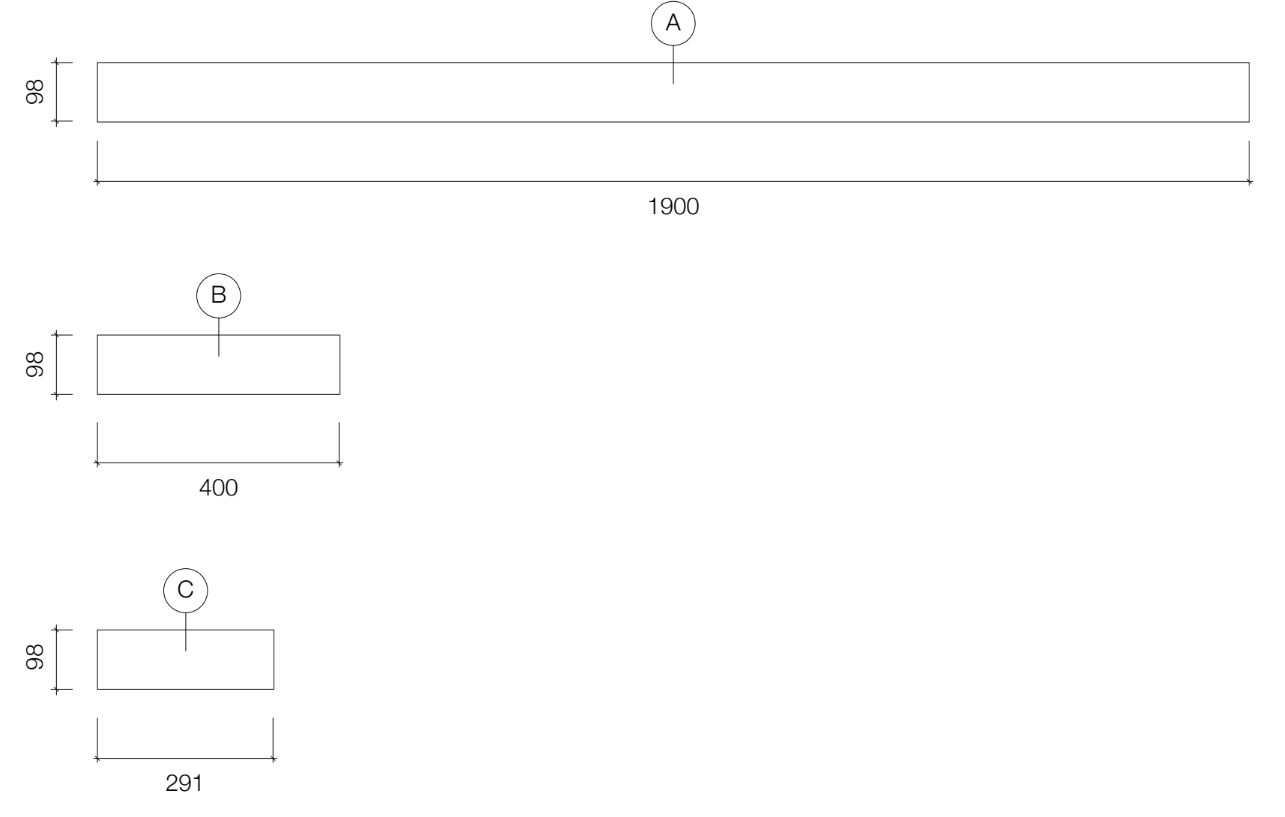The image size is (1285, 817).
Task: Select the vertical dimension line beside part A
Action: point(58,92)
